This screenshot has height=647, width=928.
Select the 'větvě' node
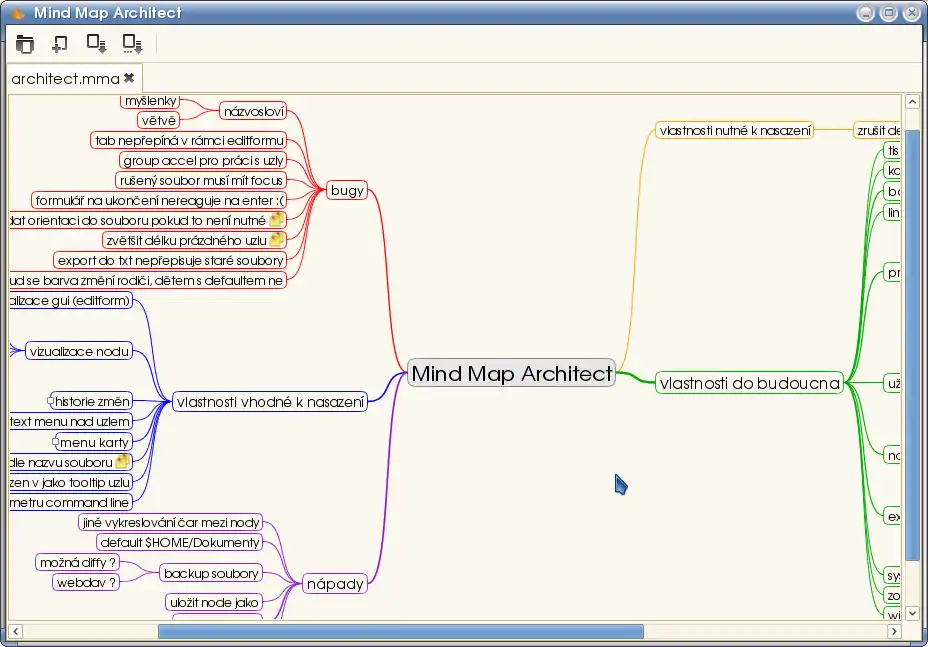pyautogui.click(x=159, y=120)
